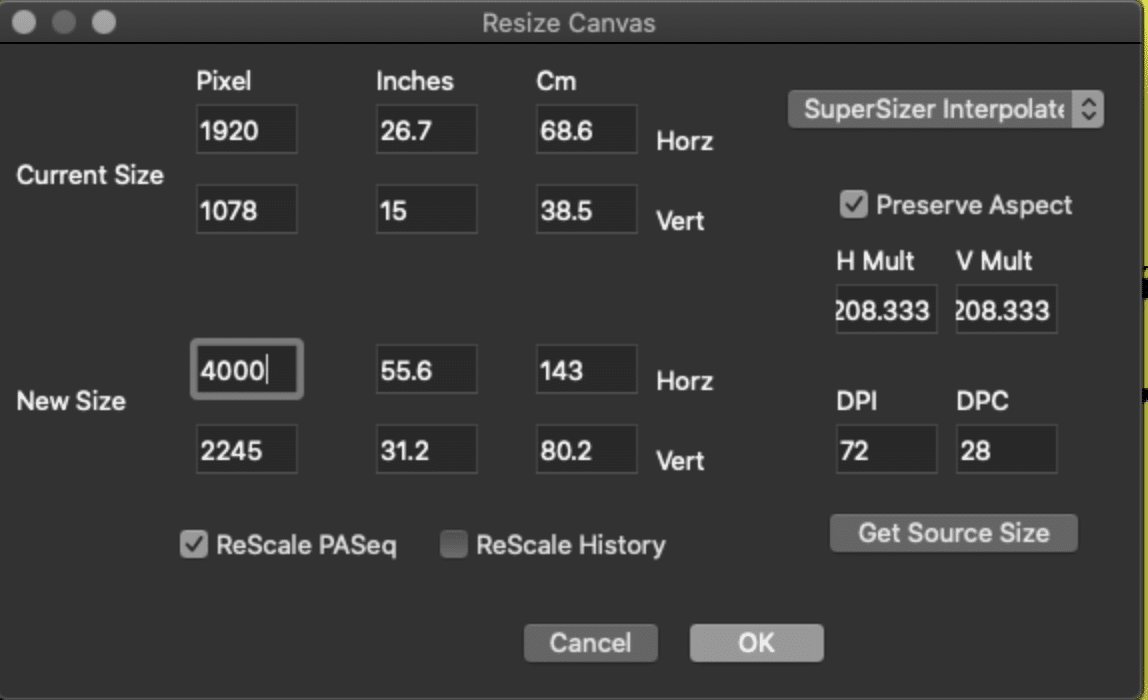The width and height of the screenshot is (1148, 700).
Task: Confirm the resize with OK
Action: 756,643
